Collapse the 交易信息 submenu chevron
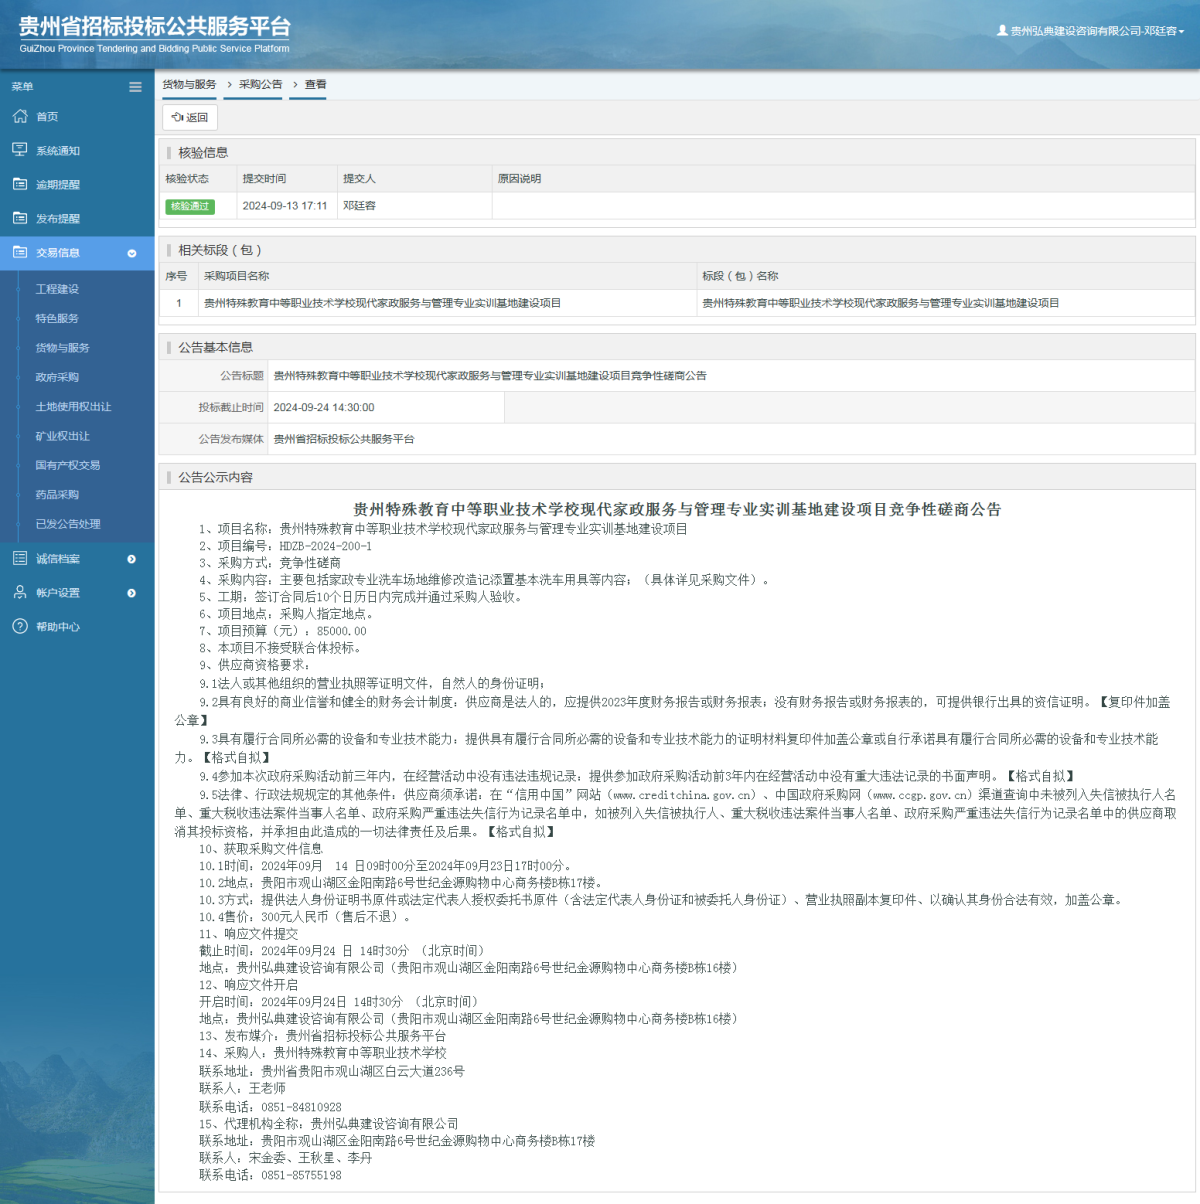Screen dimensions: 1200x1204 (133, 253)
